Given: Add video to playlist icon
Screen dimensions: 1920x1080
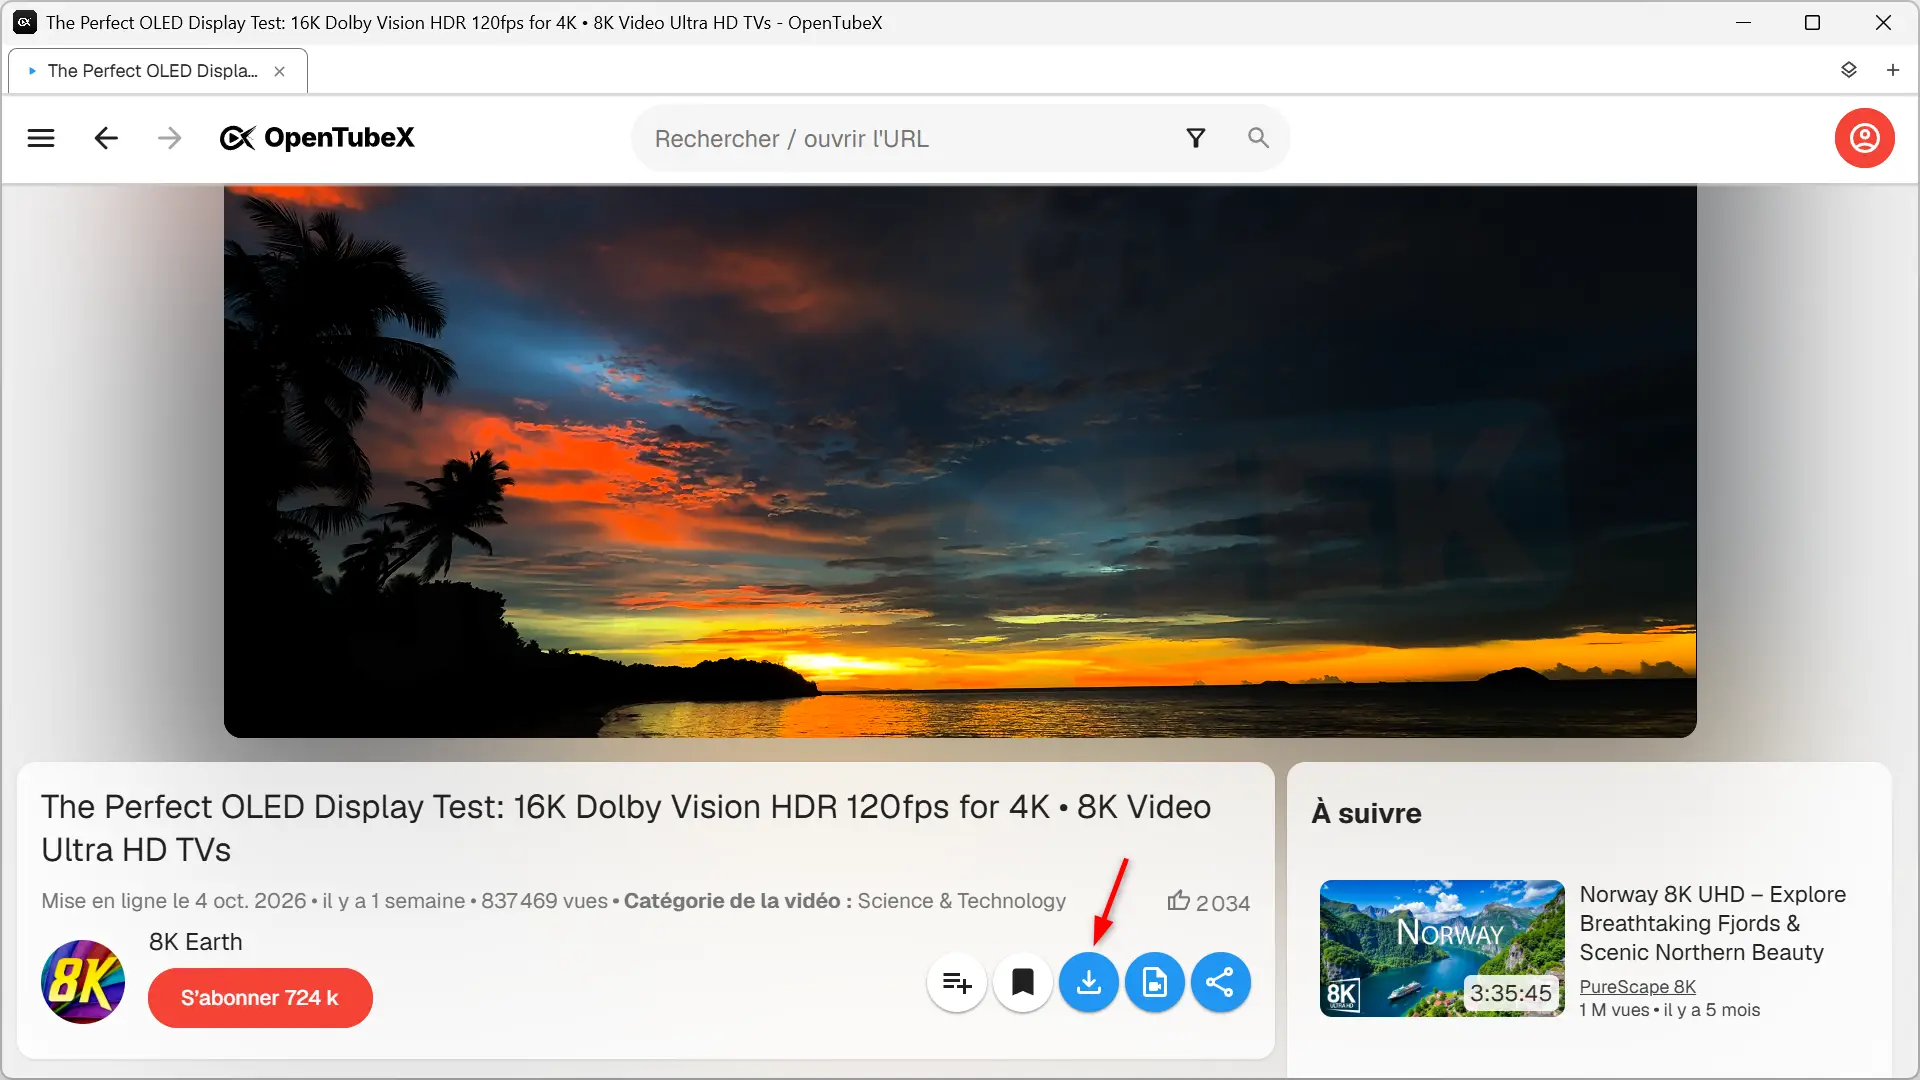Looking at the screenshot, I should pos(957,983).
